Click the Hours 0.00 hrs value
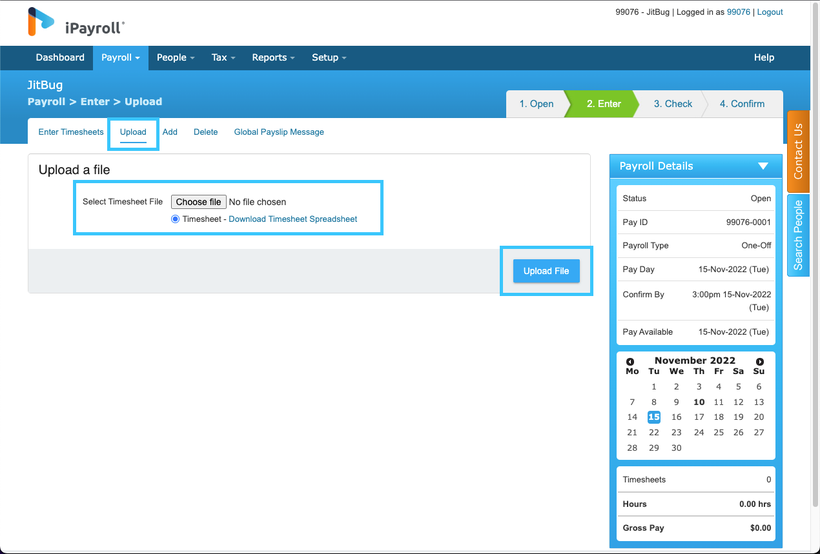820x554 pixels. [755, 504]
